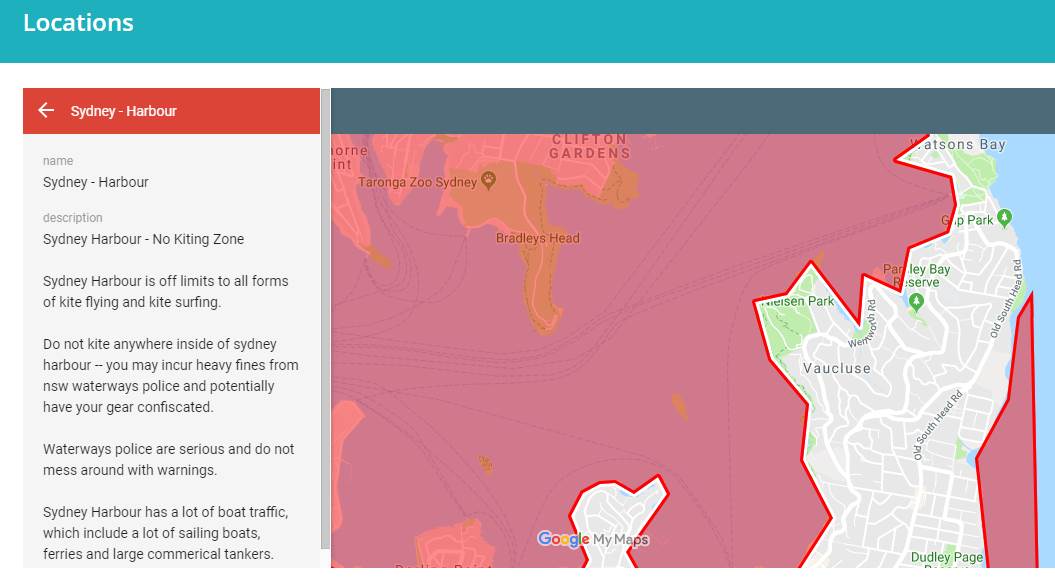Open the Google My Maps logo
This screenshot has height=580, width=1055.
(x=592, y=539)
